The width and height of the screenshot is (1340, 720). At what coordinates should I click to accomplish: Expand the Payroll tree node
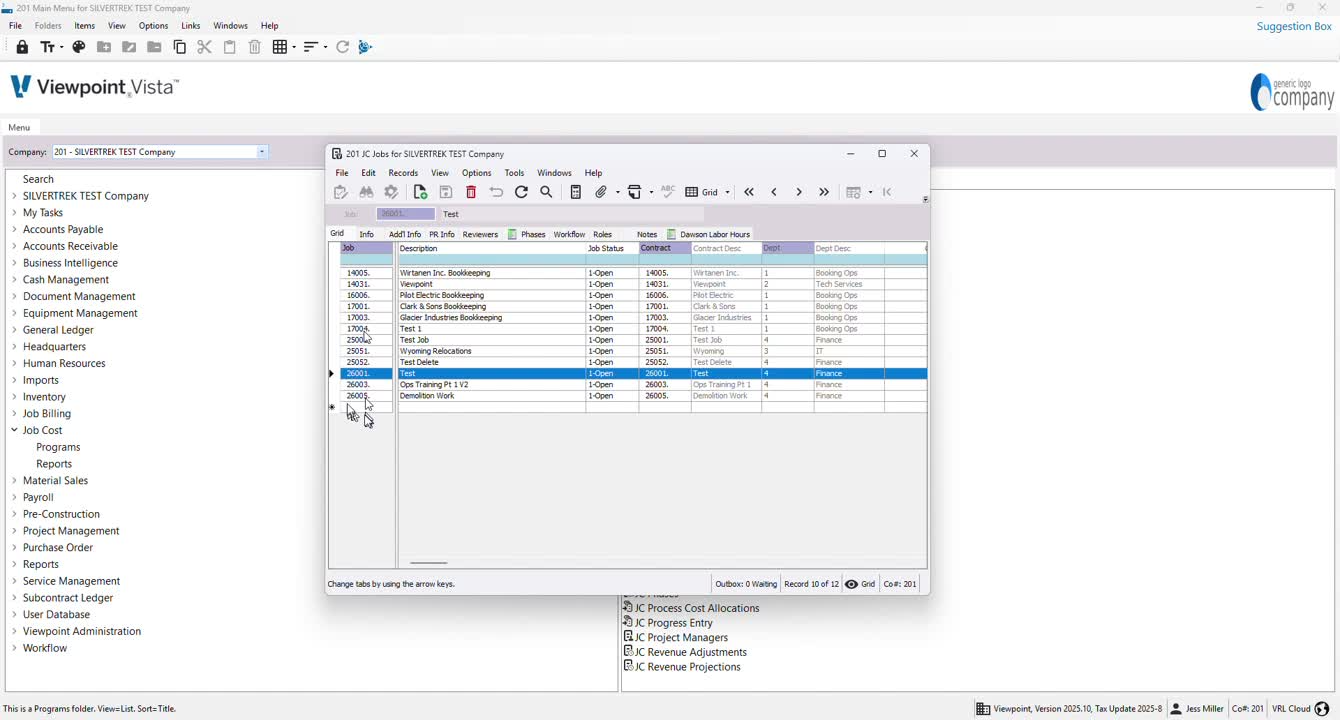14,497
